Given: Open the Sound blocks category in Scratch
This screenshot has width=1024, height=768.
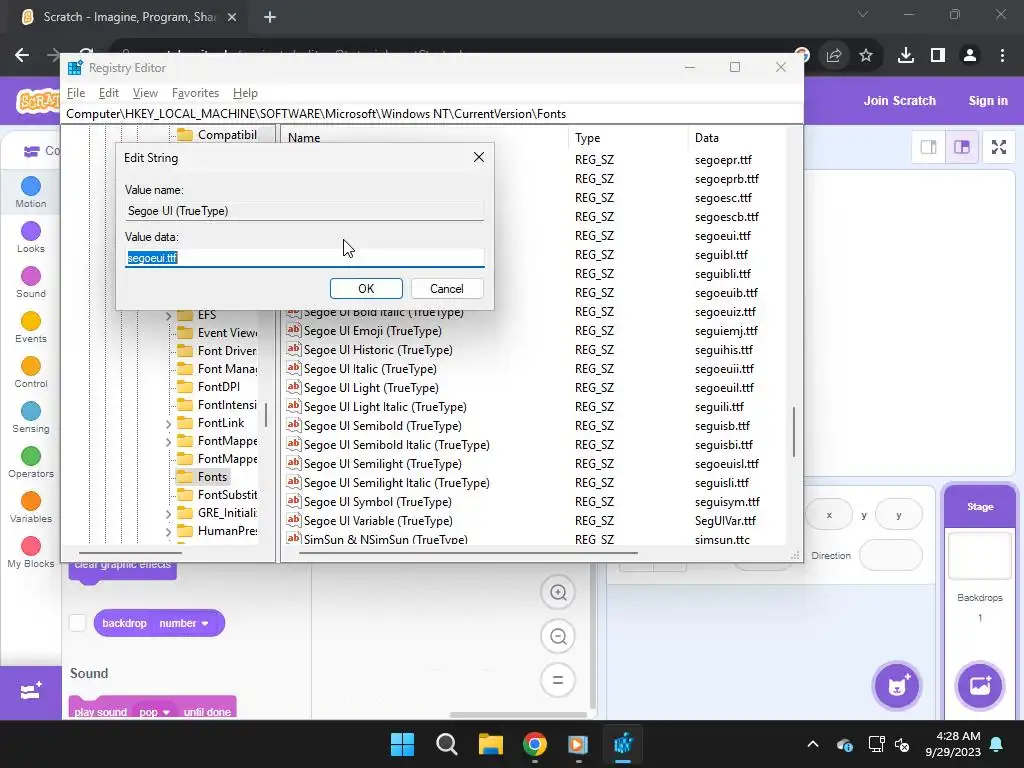Looking at the screenshot, I should 31,282.
